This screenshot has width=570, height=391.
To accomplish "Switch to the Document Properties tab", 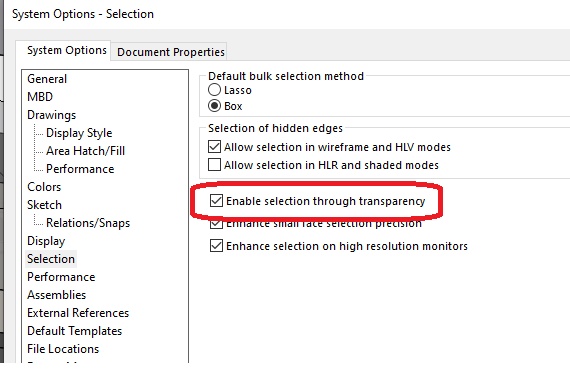I will [171, 52].
